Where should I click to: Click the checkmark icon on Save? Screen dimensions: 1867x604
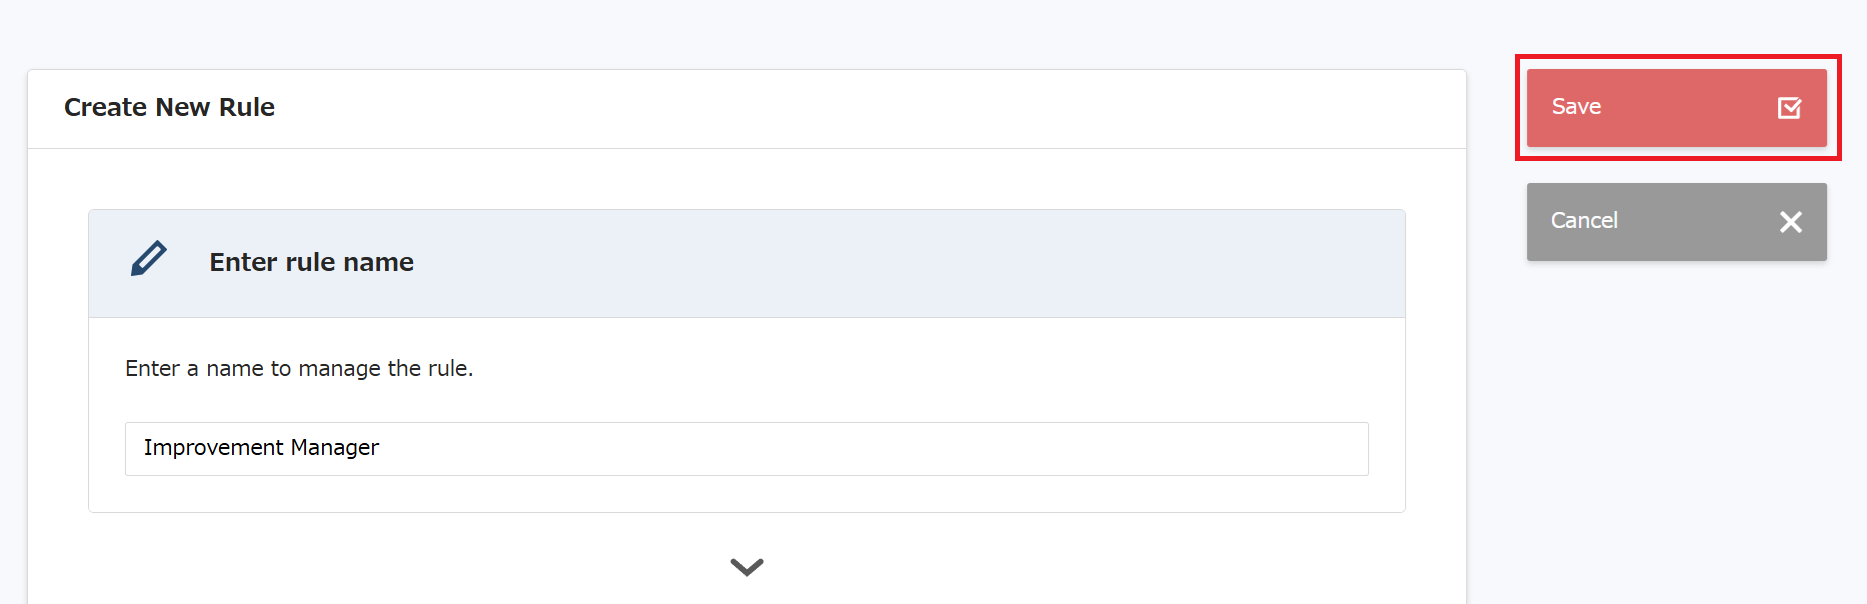[x=1789, y=108]
